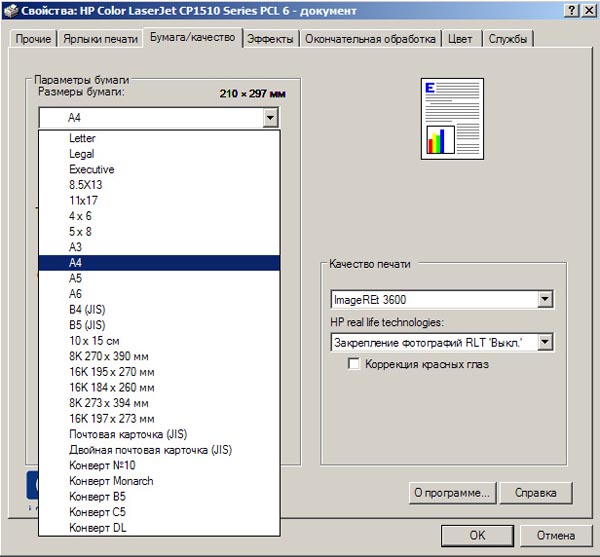Select 16K 184 x 260 мм
Viewport: 600px width, 557px height.
[159, 387]
